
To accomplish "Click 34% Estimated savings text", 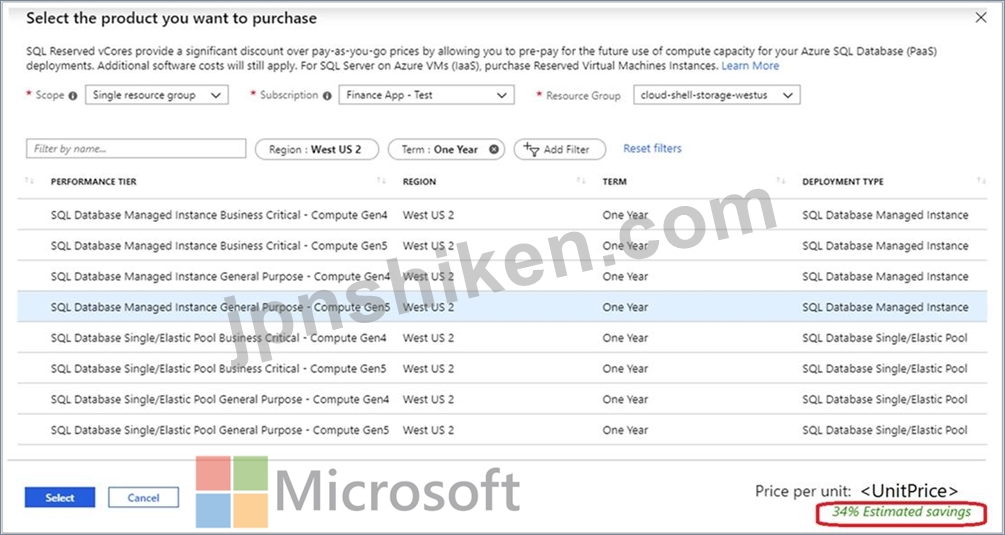I will tap(901, 512).
